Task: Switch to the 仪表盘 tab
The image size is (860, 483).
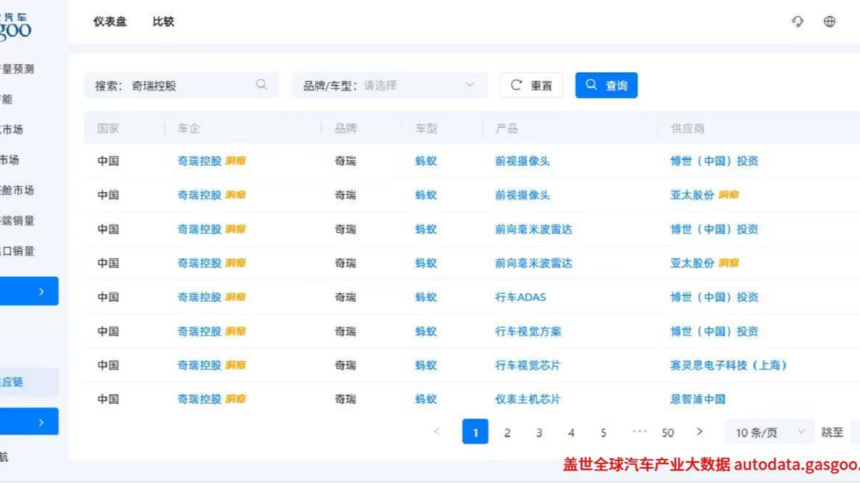Action: point(110,21)
